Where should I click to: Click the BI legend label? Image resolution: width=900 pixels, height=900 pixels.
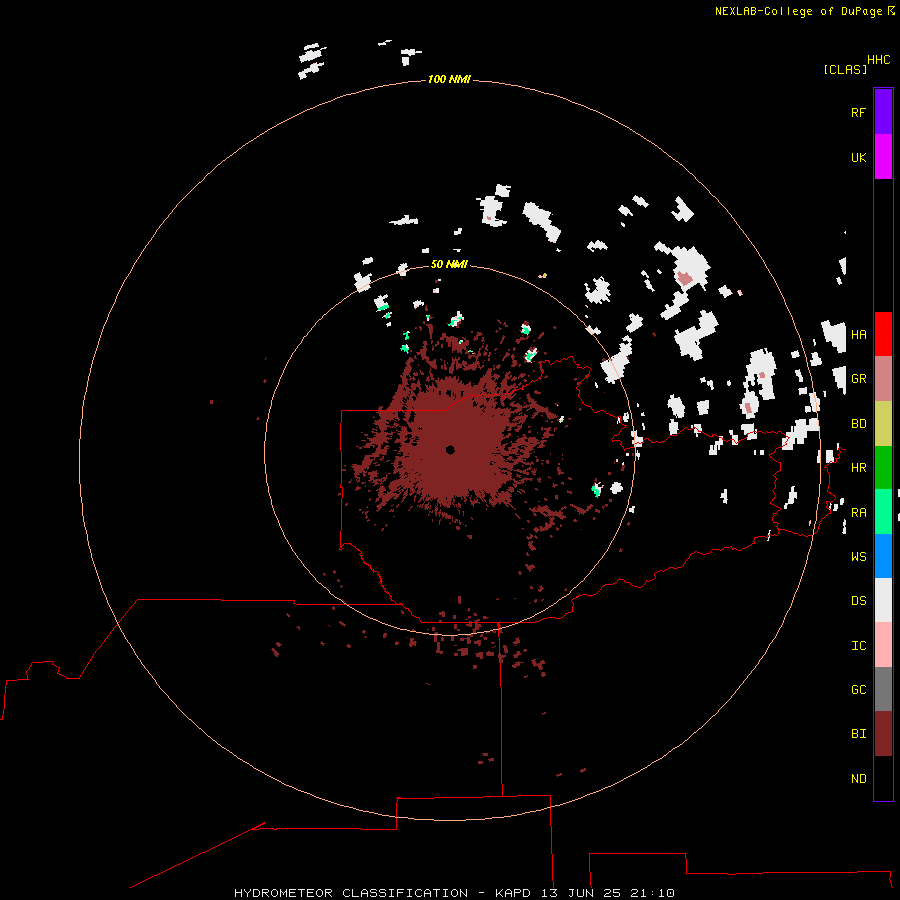click(x=858, y=734)
